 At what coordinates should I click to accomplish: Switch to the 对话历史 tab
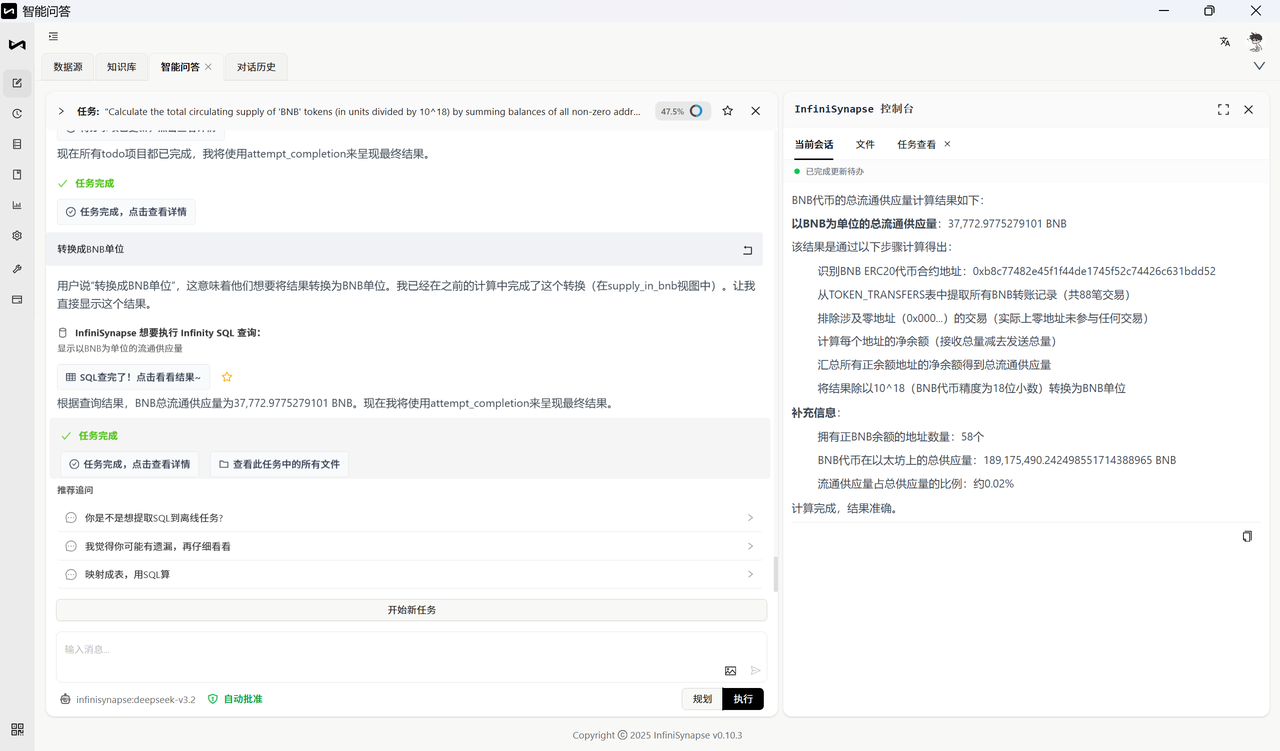coord(256,67)
